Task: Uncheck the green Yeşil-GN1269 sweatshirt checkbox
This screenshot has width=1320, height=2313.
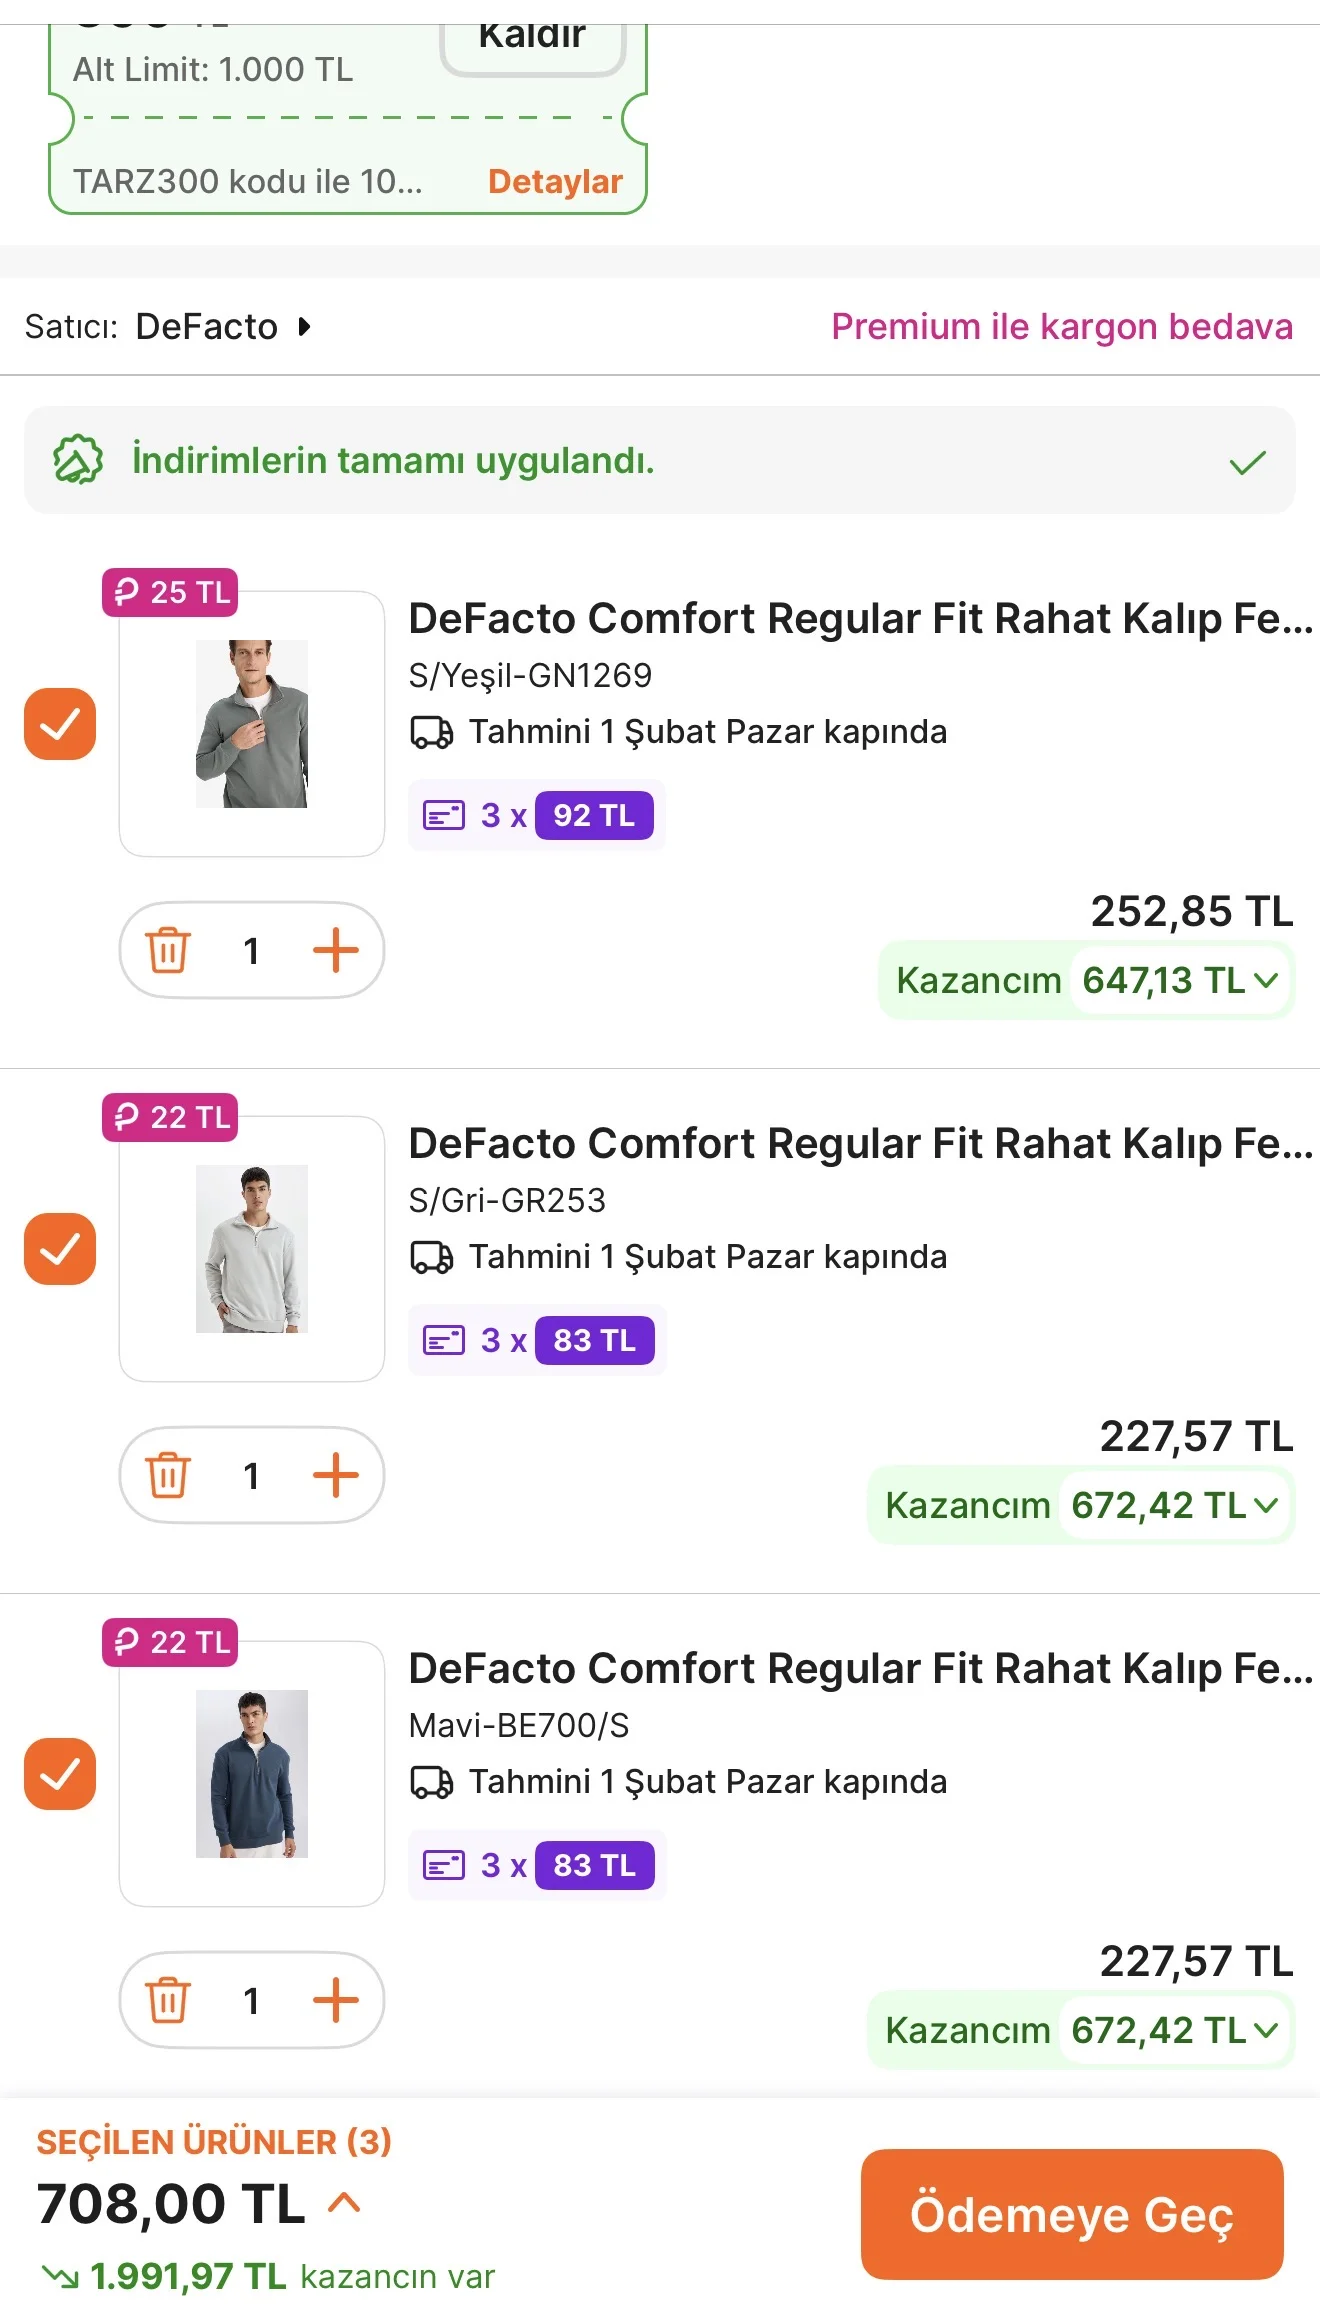Action: click(x=60, y=724)
